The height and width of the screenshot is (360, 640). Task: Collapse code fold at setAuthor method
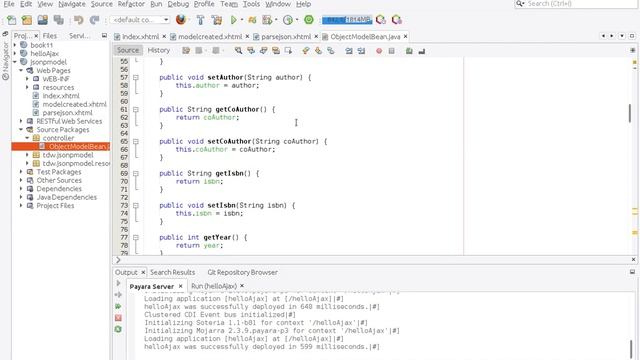point(136,77)
